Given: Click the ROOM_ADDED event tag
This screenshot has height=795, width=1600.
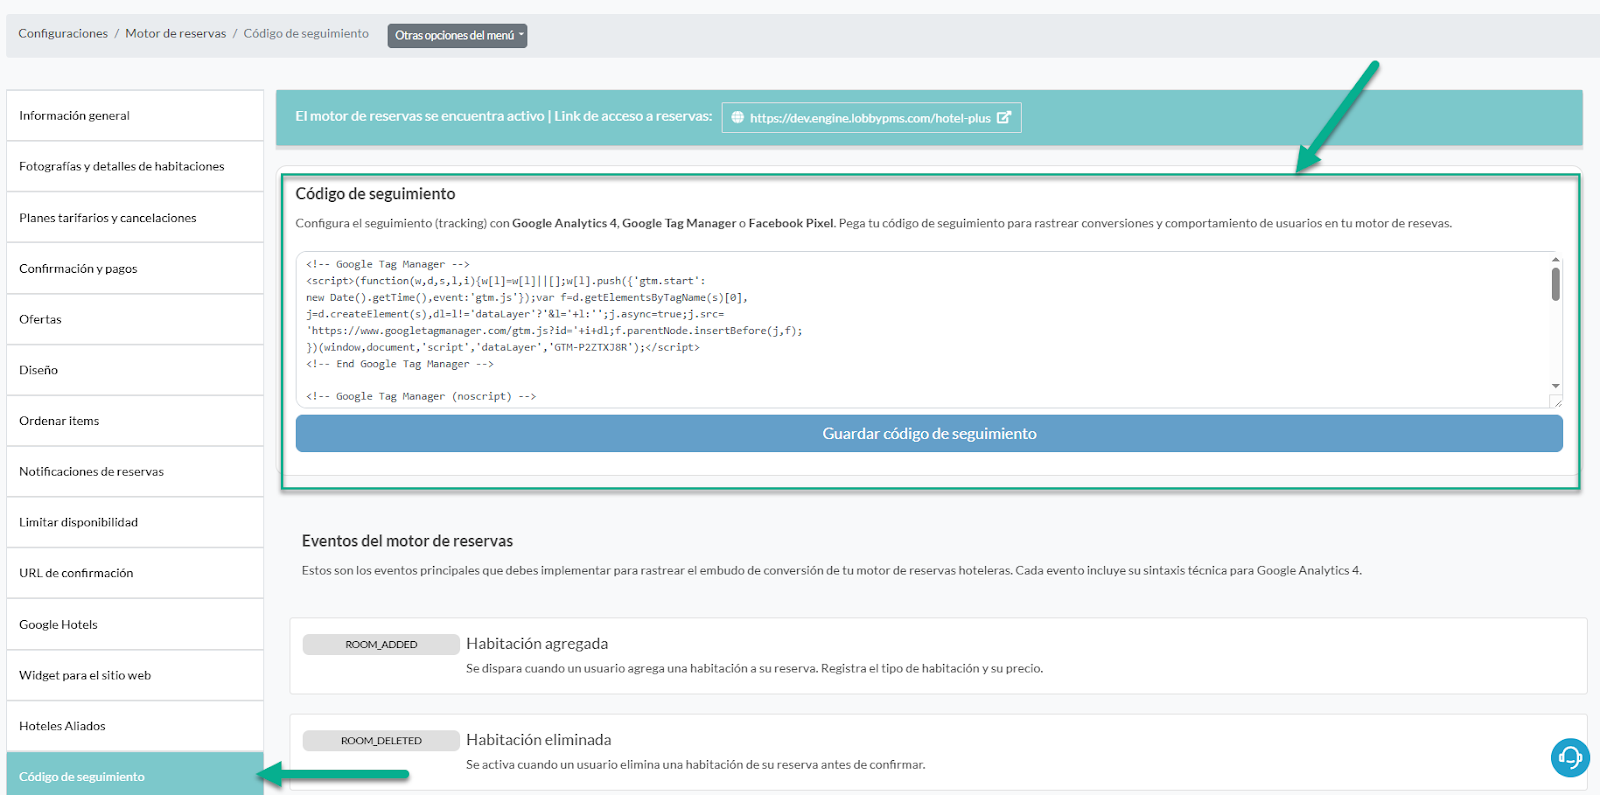Looking at the screenshot, I should 381,645.
